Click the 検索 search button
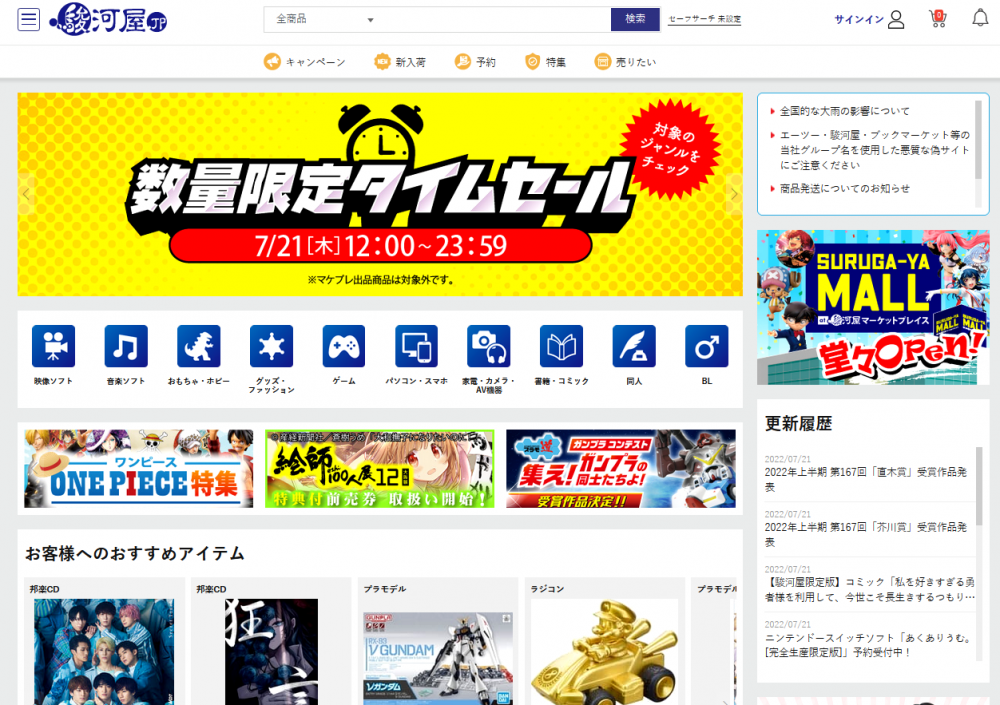 [635, 19]
